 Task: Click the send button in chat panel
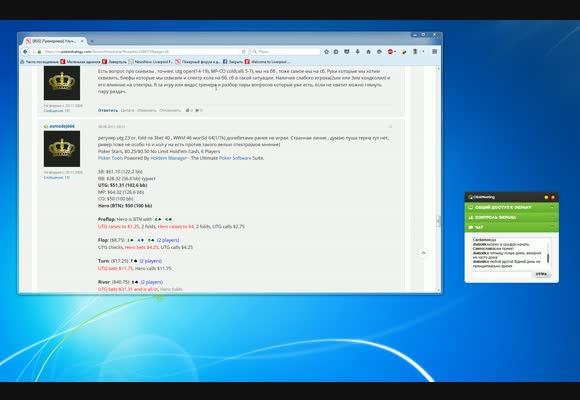pyautogui.click(x=542, y=274)
